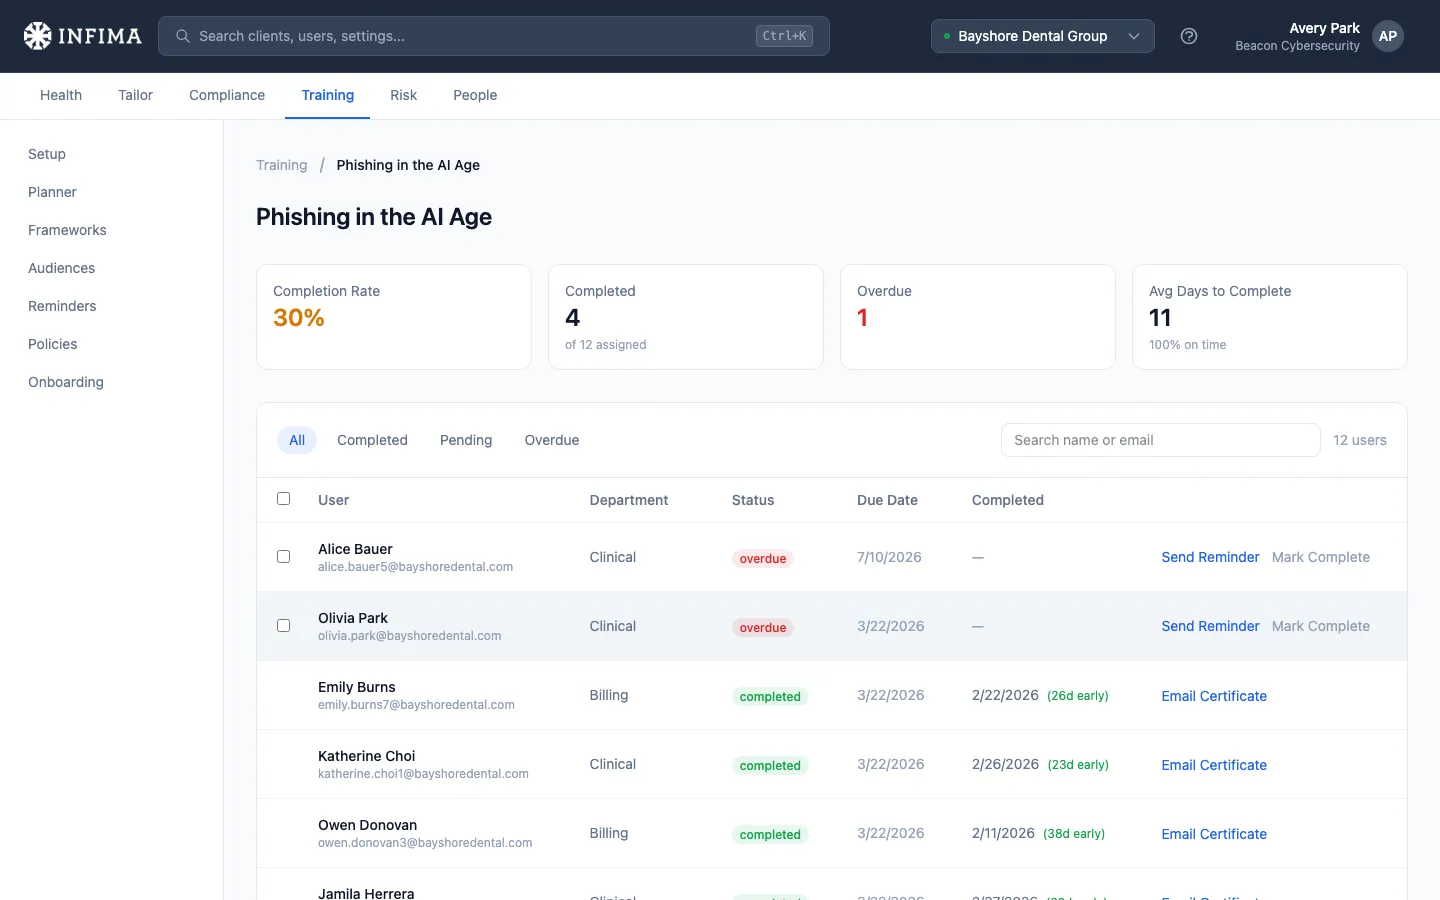Click the 2/22/2026 completed date
The image size is (1440, 900).
(1005, 695)
